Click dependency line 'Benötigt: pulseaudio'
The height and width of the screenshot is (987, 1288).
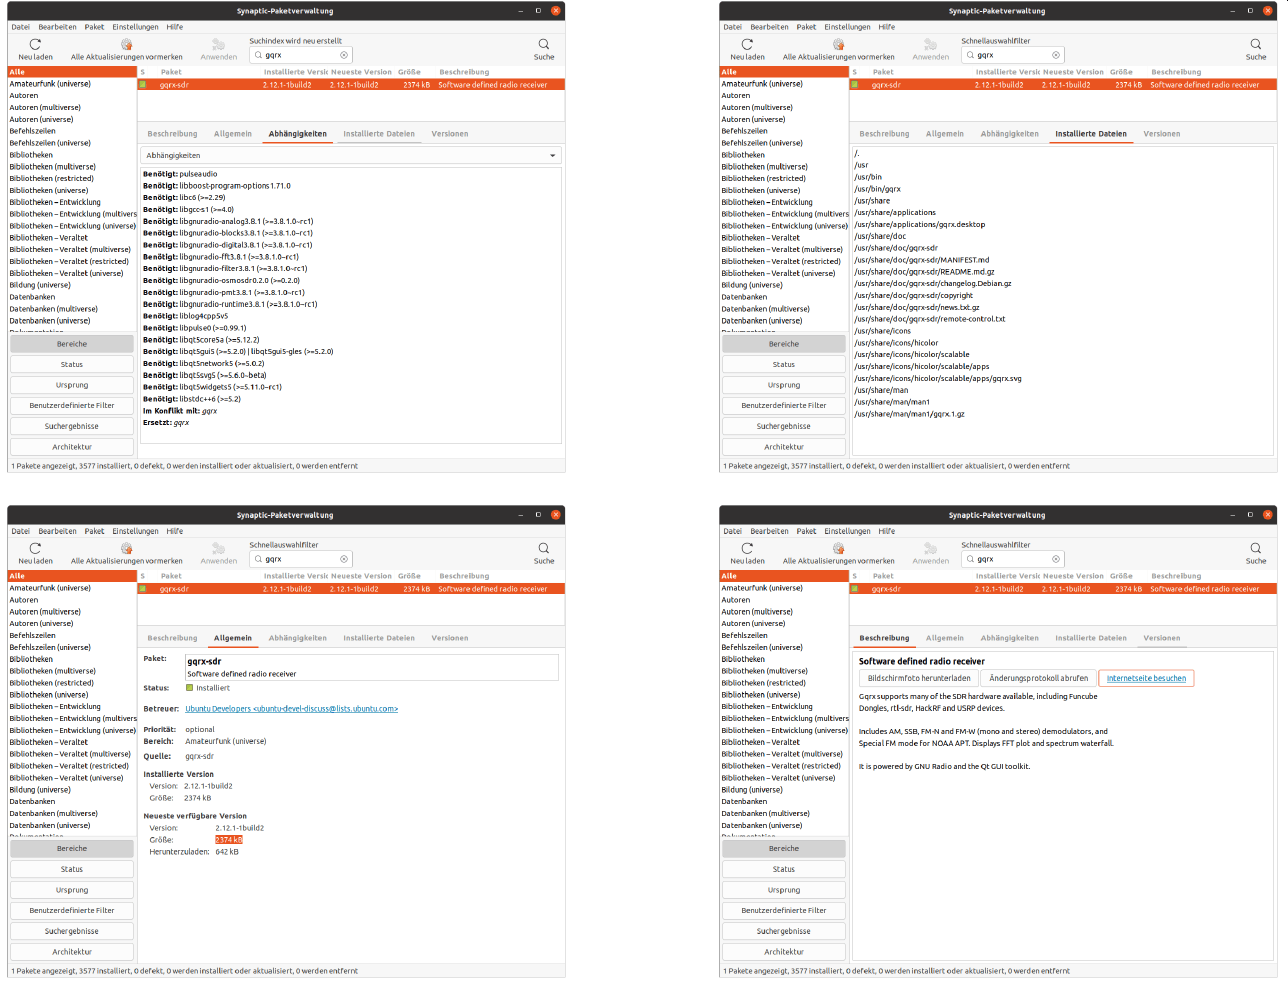pos(180,174)
